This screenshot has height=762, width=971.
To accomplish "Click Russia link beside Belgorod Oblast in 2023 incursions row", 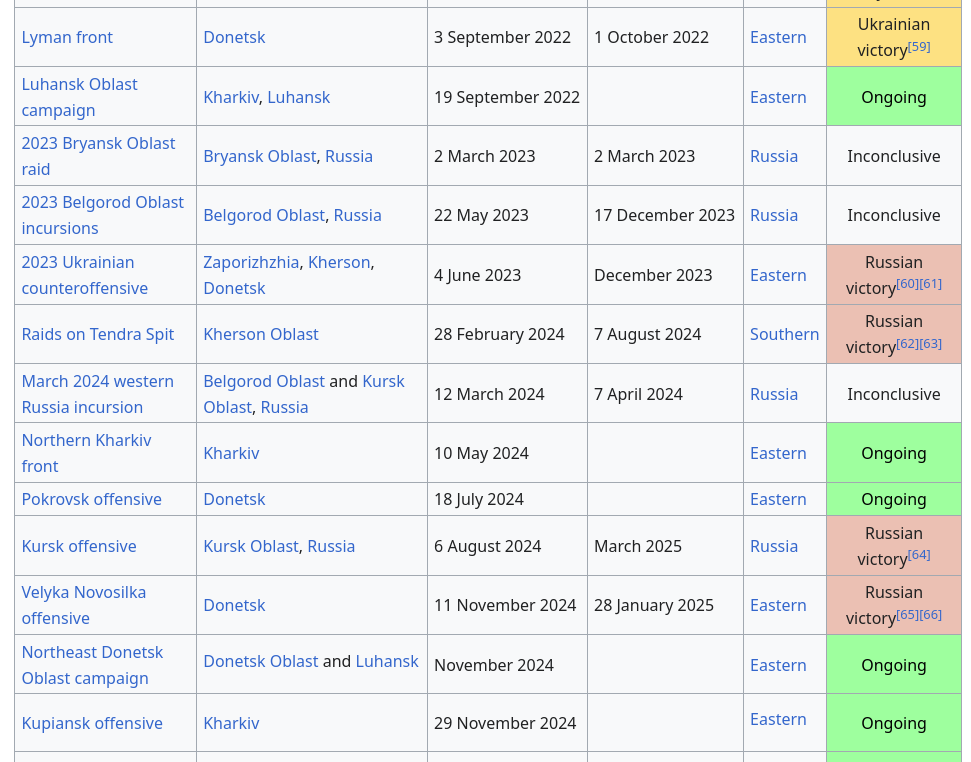I will pyautogui.click(x=357, y=215).
